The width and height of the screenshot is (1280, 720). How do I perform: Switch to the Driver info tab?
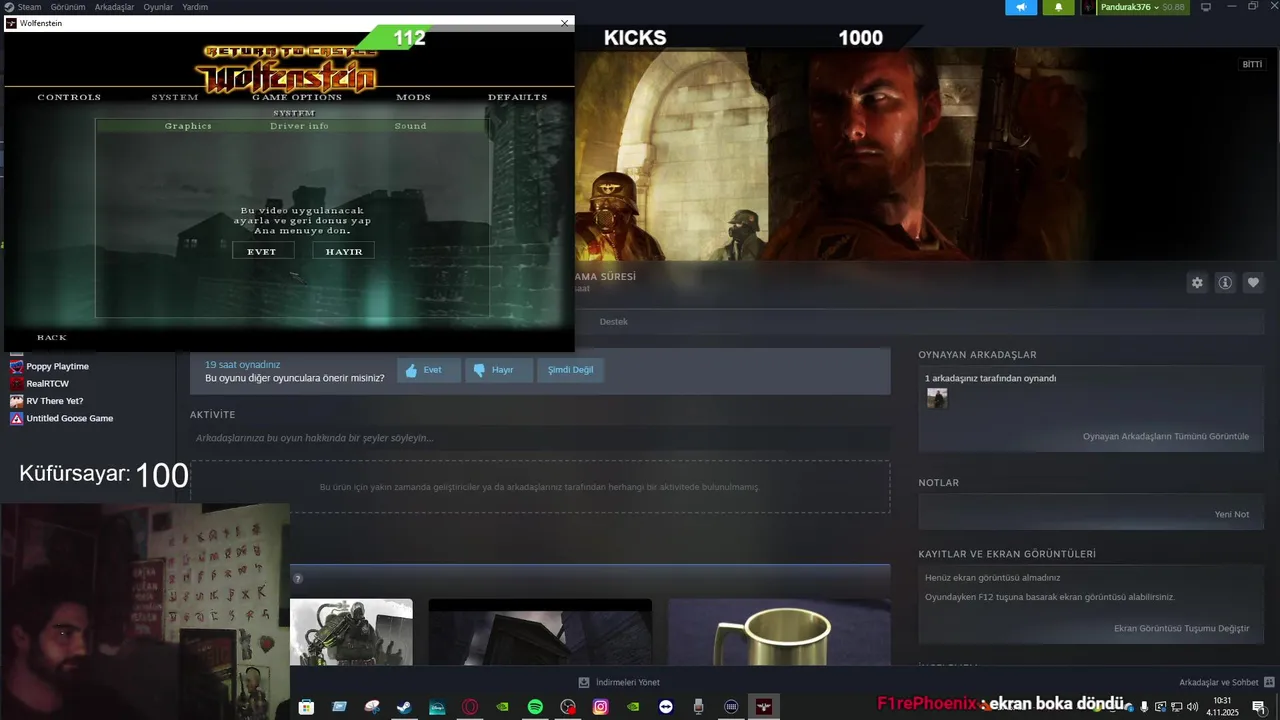(x=299, y=126)
